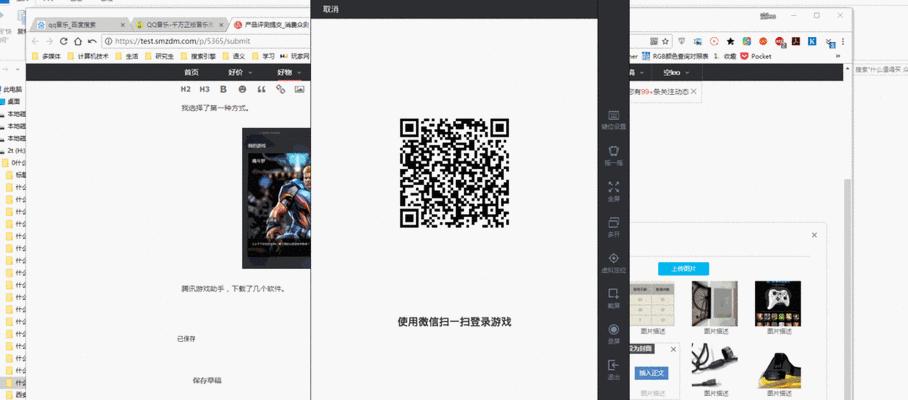Go forward in the browser

coord(49,41)
